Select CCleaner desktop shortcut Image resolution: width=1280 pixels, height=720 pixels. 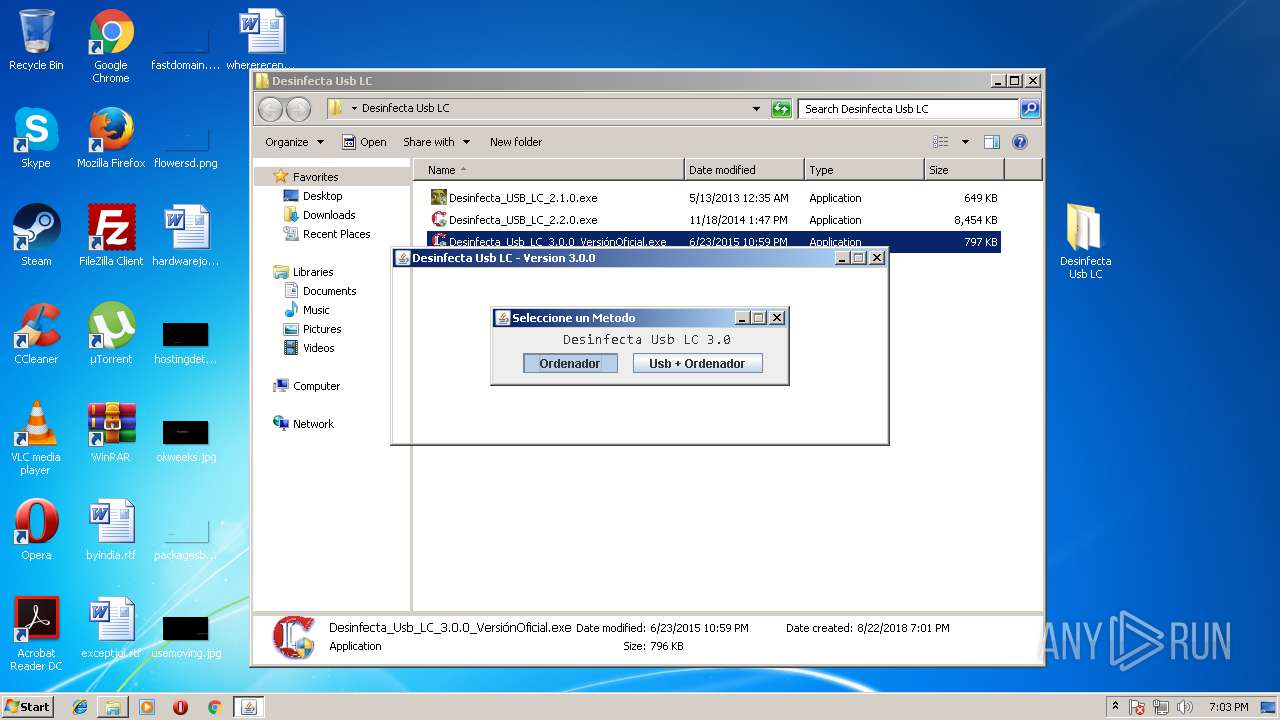coord(36,334)
